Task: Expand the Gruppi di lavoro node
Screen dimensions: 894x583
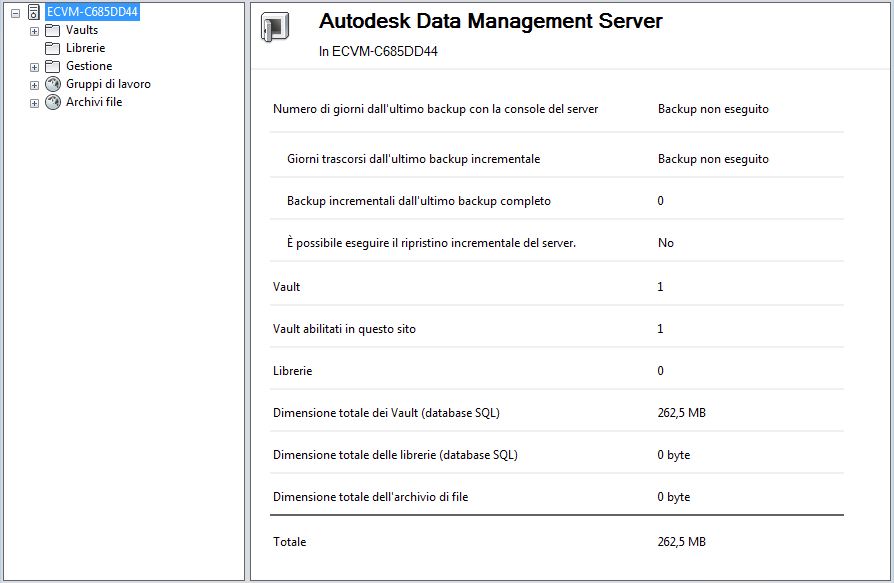Action: 34,85
